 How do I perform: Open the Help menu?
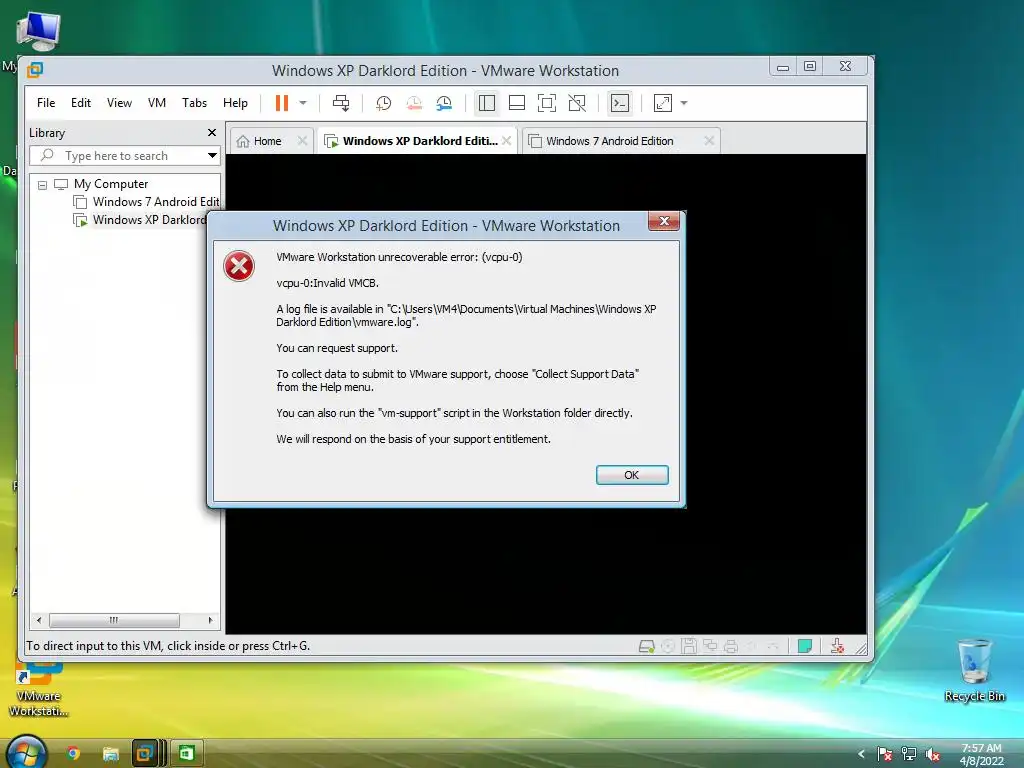235,103
